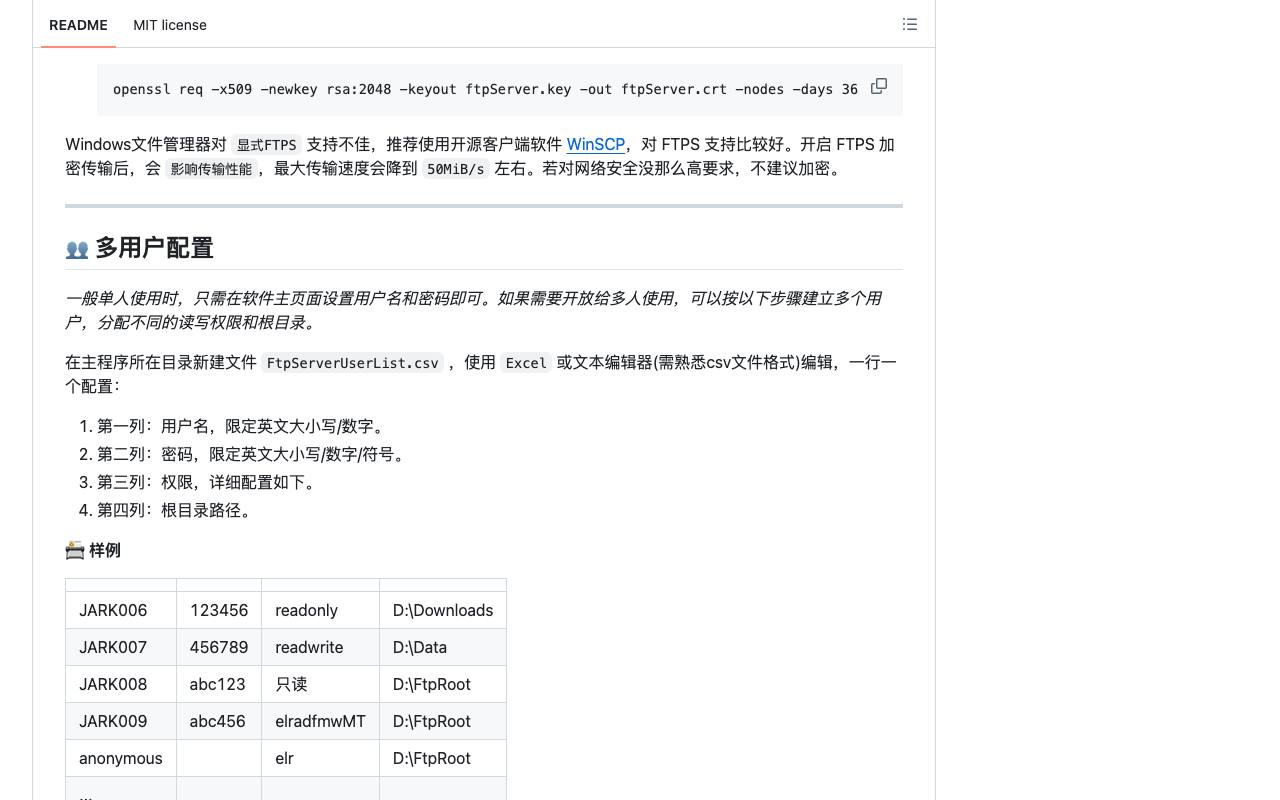Select the 50MiB/s code text
The width and height of the screenshot is (1280, 800).
[455, 169]
